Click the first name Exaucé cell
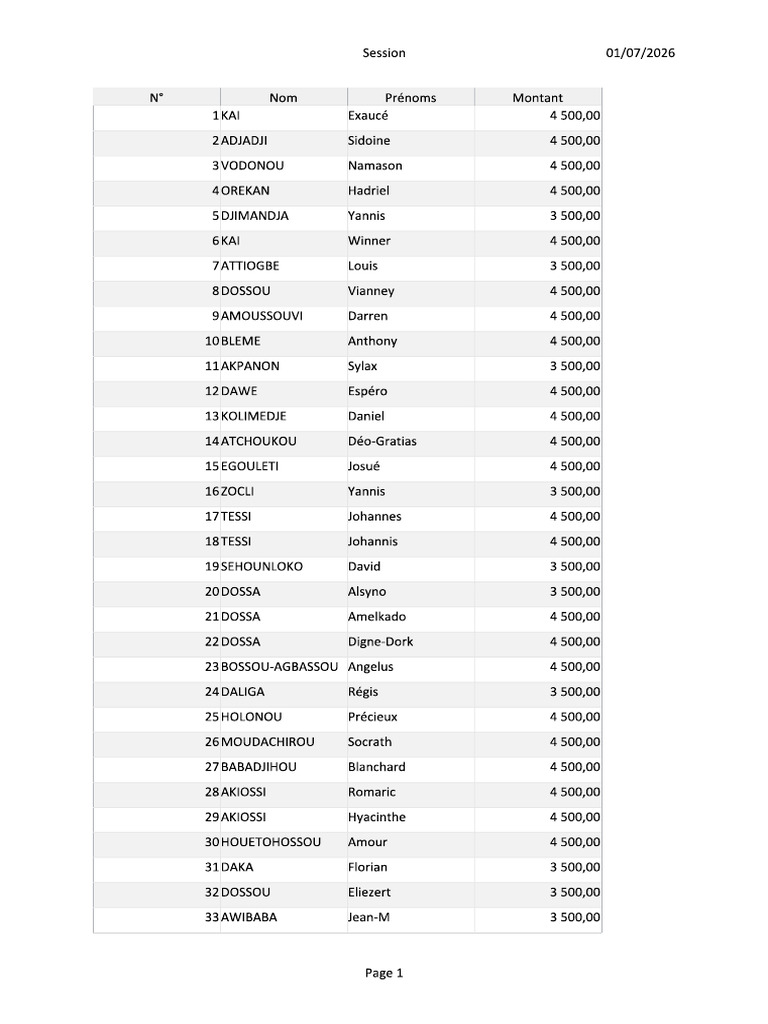This screenshot has height=1024, width=768. 410,116
